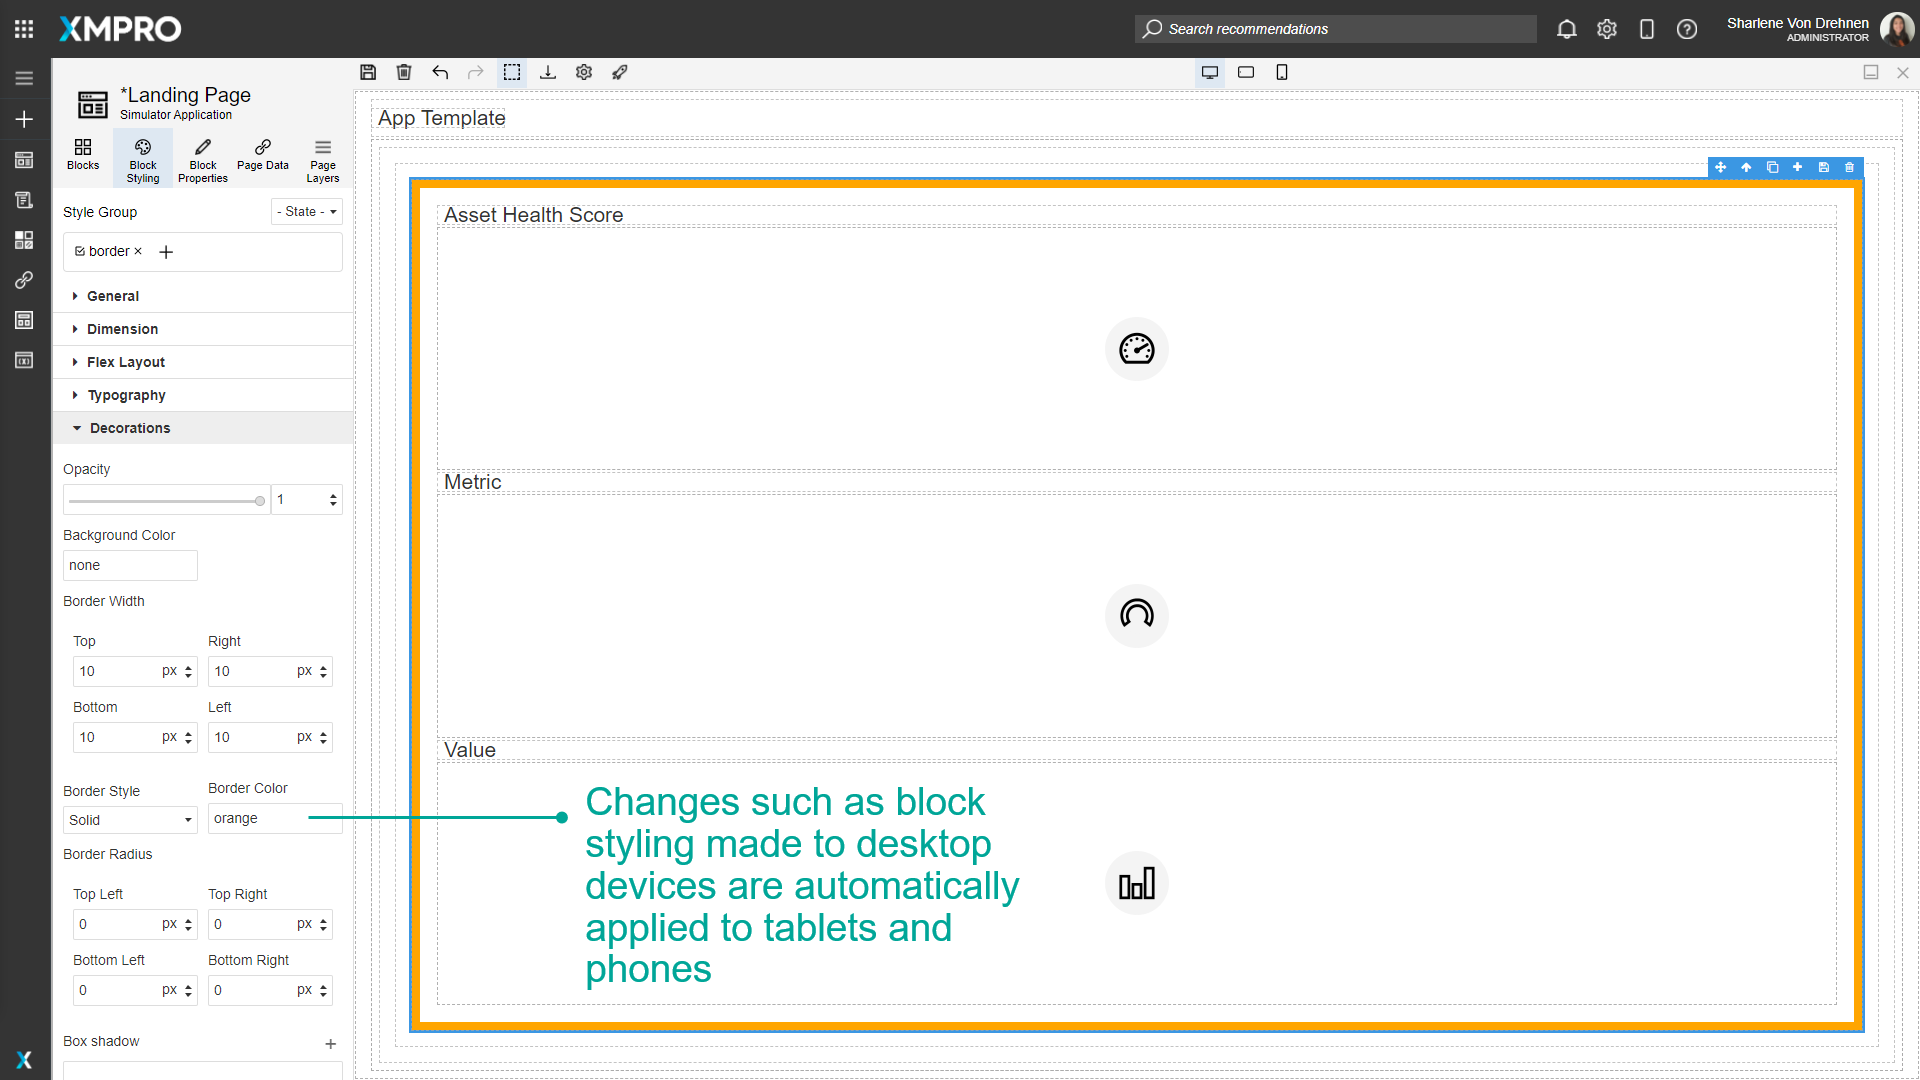Add a Box shadow with the plus button

pos(331,1044)
